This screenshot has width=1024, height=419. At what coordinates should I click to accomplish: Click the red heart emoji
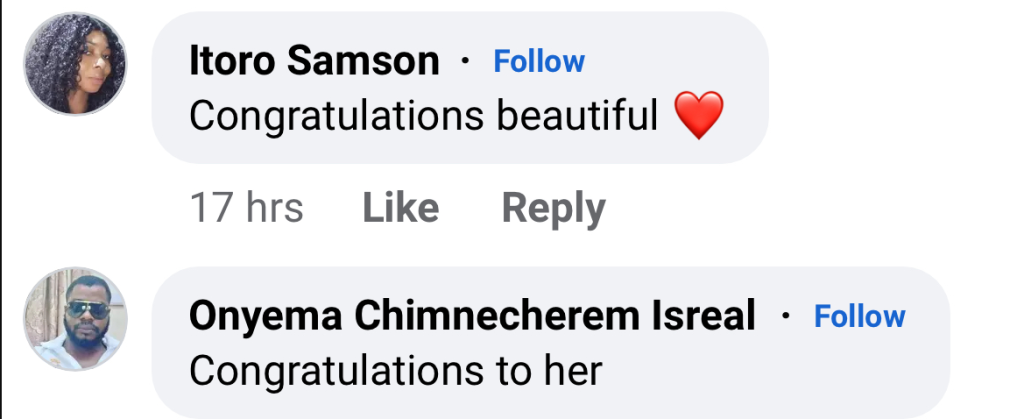pyautogui.click(x=699, y=117)
